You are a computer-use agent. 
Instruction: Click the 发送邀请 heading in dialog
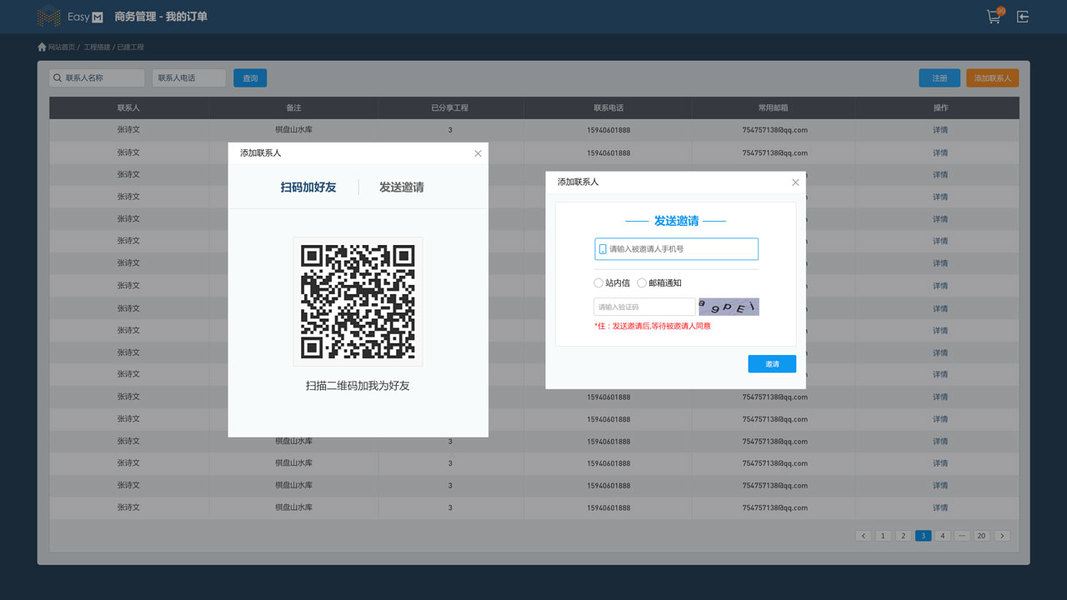[x=676, y=221]
